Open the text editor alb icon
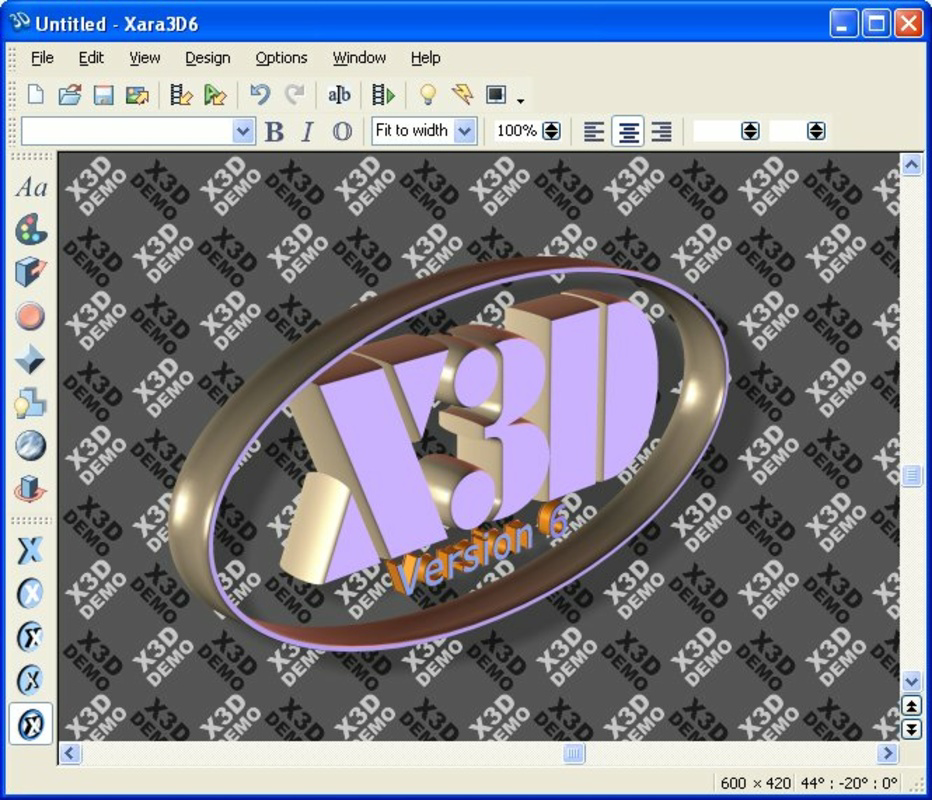Viewport: 932px width, 800px height. tap(339, 95)
